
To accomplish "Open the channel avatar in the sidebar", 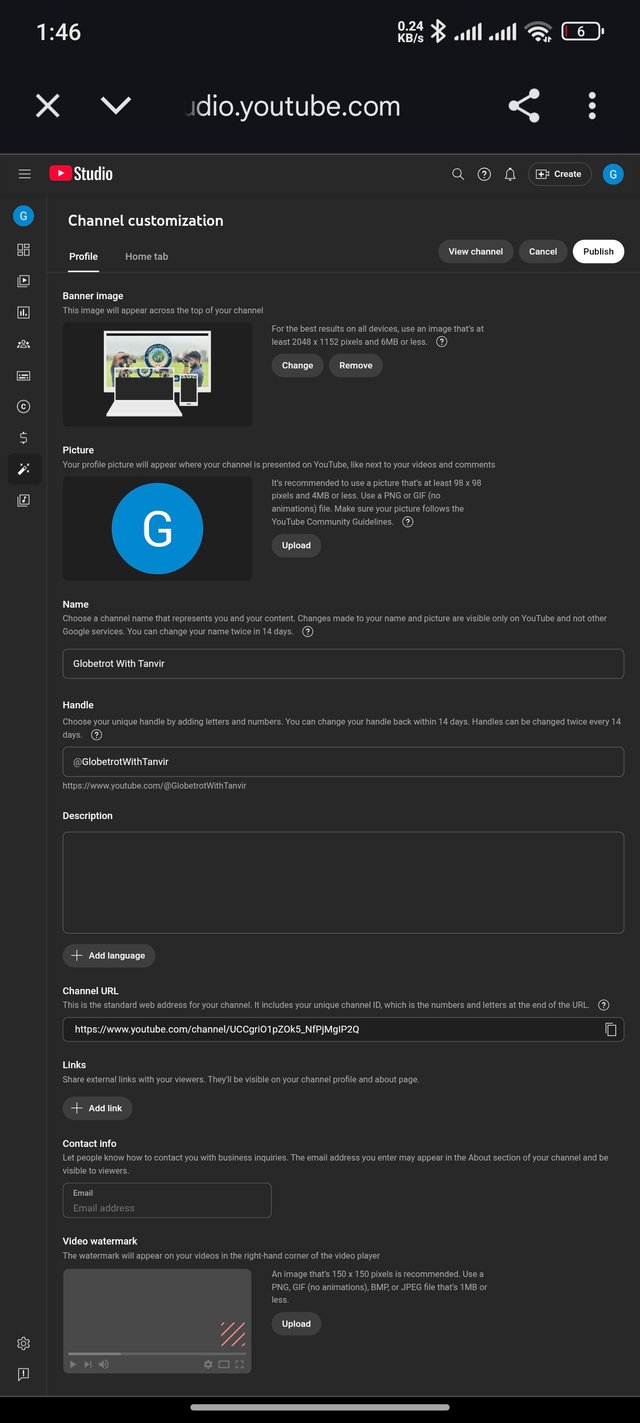I will point(23,215).
